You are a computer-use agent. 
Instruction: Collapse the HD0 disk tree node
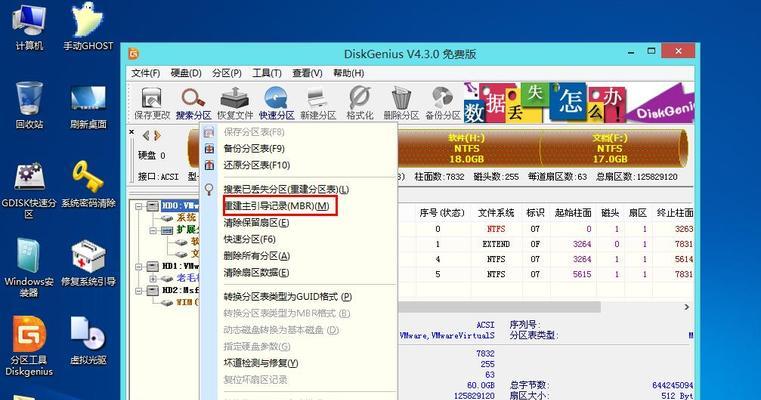tap(139, 206)
